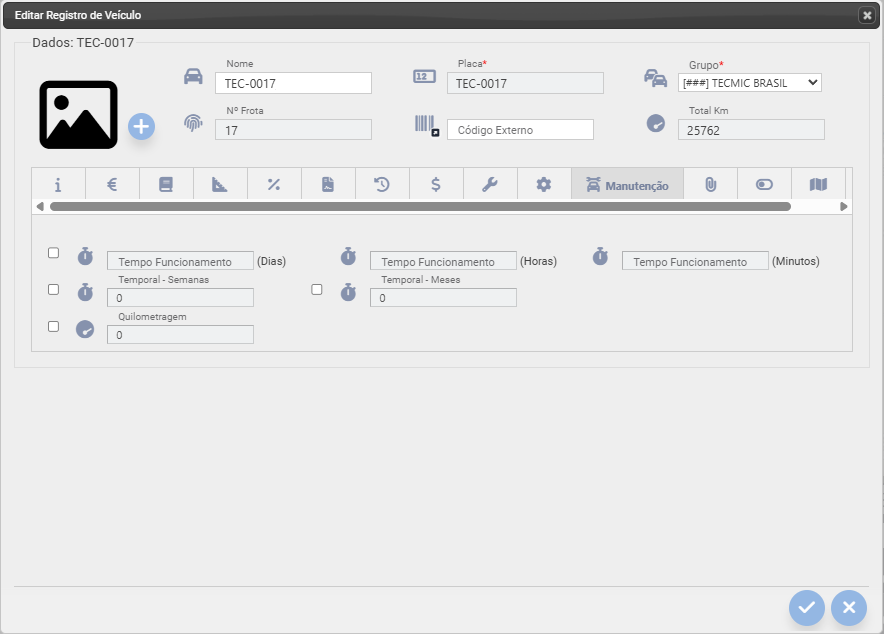Open the info tab icon
884x634 pixels.
(x=58, y=184)
